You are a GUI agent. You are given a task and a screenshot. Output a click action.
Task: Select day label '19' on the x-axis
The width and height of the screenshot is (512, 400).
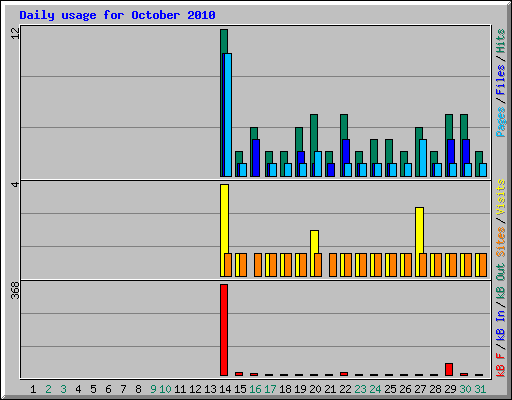click(300, 389)
